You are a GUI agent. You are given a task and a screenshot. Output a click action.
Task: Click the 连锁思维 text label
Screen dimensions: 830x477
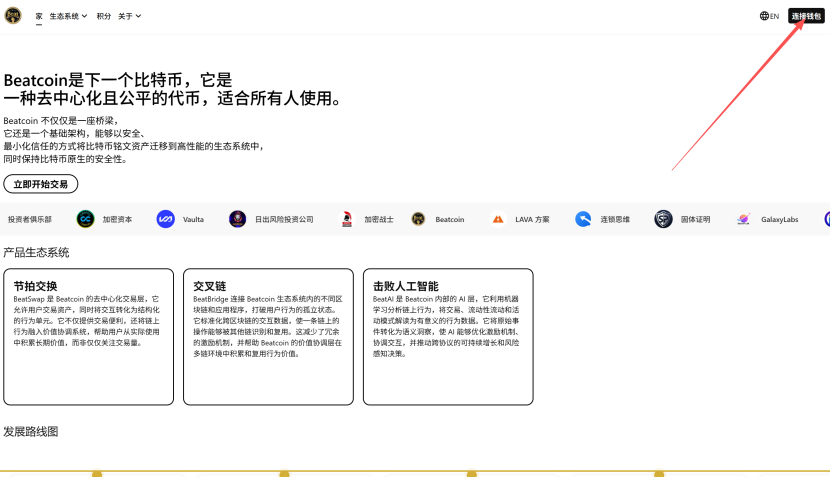tap(615, 219)
